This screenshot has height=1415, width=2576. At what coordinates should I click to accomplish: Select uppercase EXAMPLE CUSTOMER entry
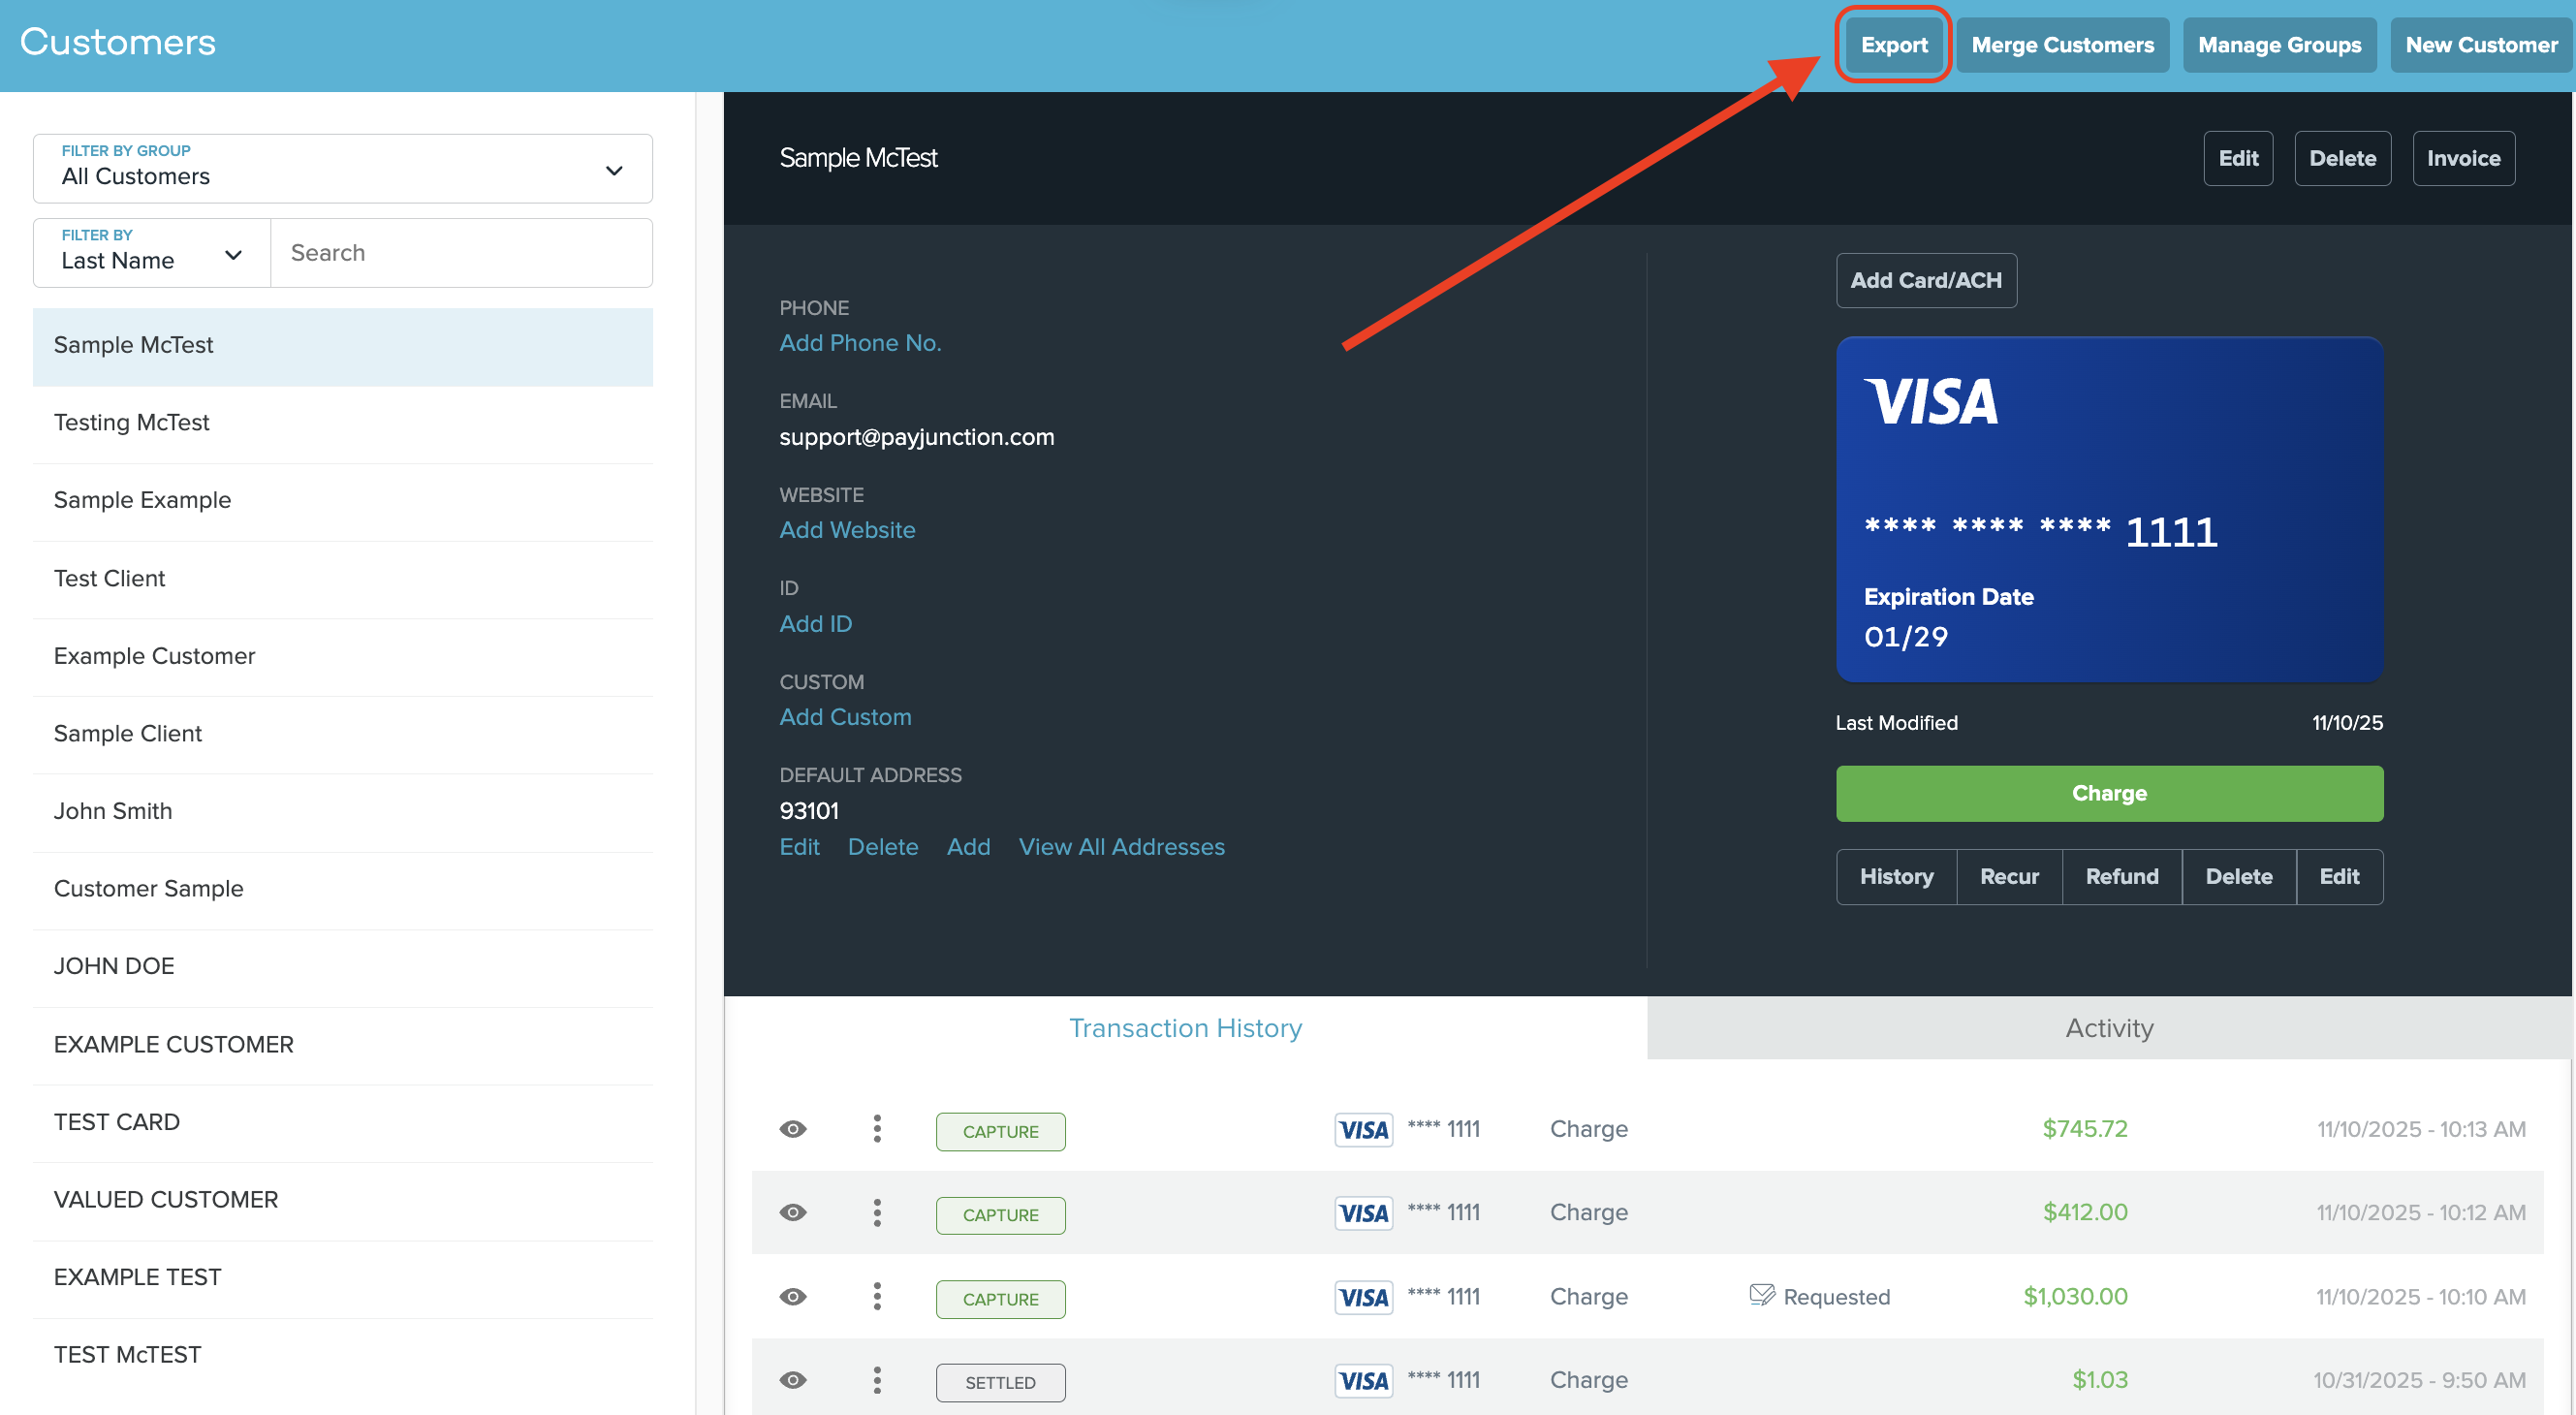[343, 1045]
